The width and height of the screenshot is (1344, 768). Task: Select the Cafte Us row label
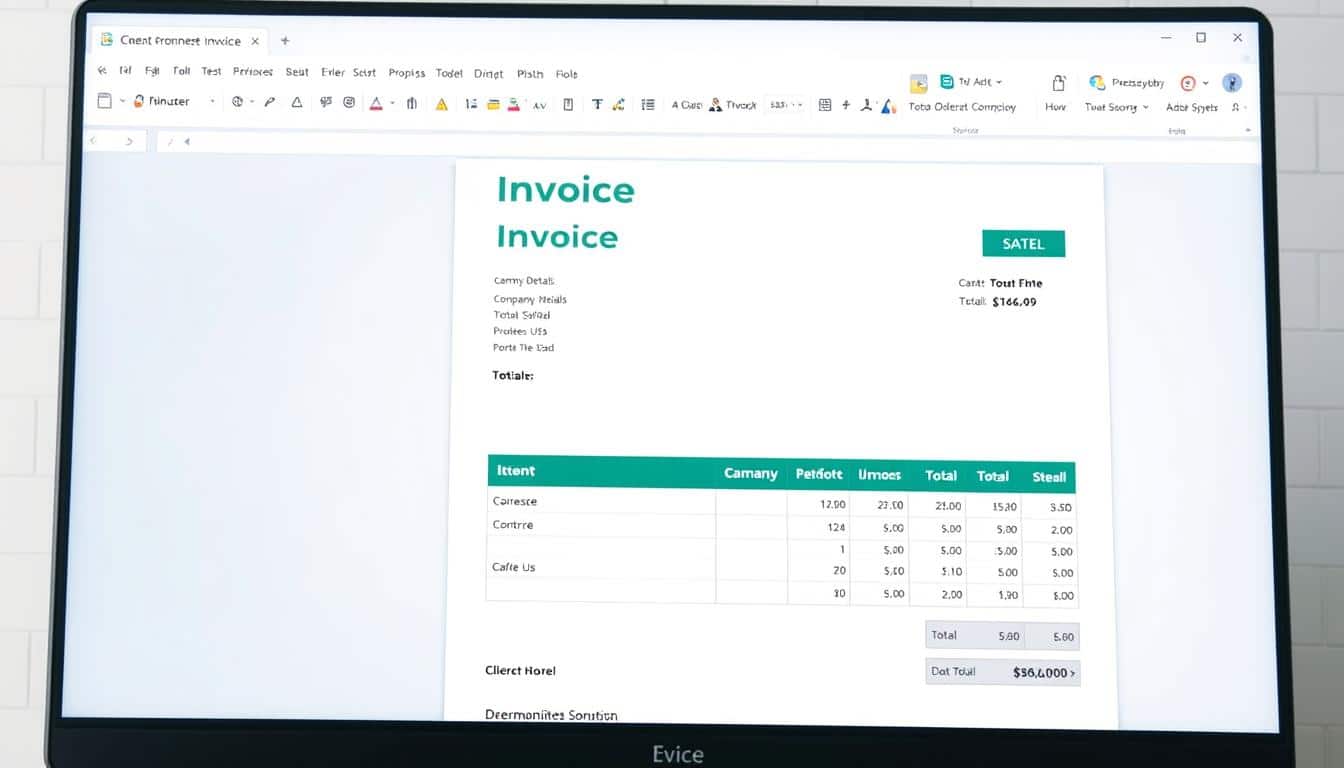point(514,567)
